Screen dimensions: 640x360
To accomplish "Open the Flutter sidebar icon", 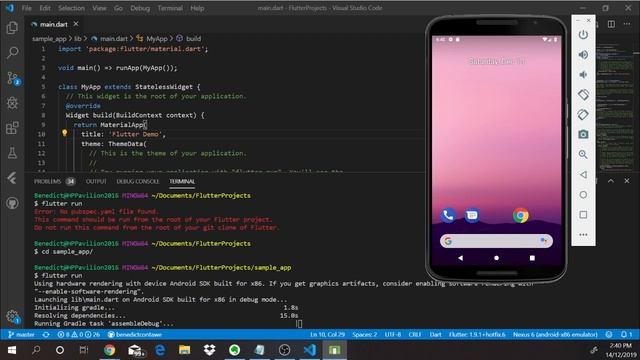I will (12, 178).
